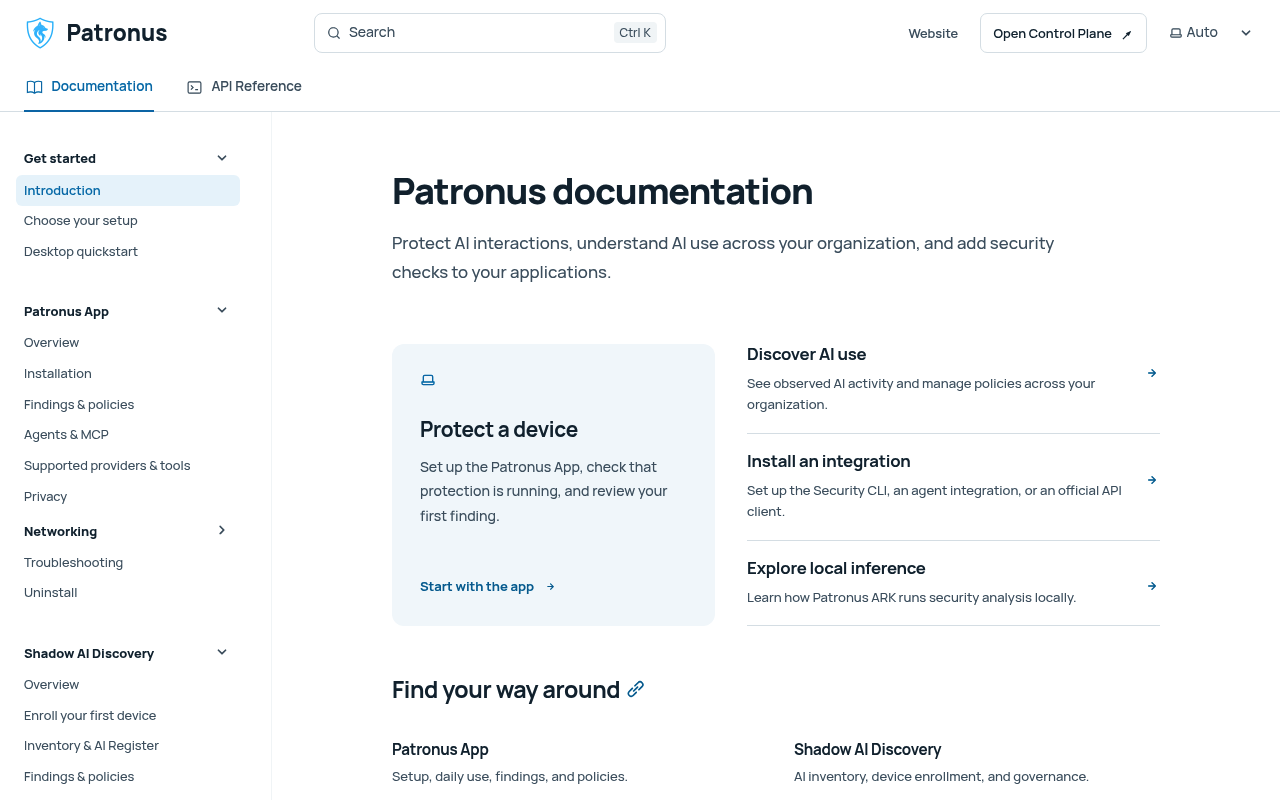Click the laptop icon next to Auto
This screenshot has height=800, width=1280.
click(1176, 33)
